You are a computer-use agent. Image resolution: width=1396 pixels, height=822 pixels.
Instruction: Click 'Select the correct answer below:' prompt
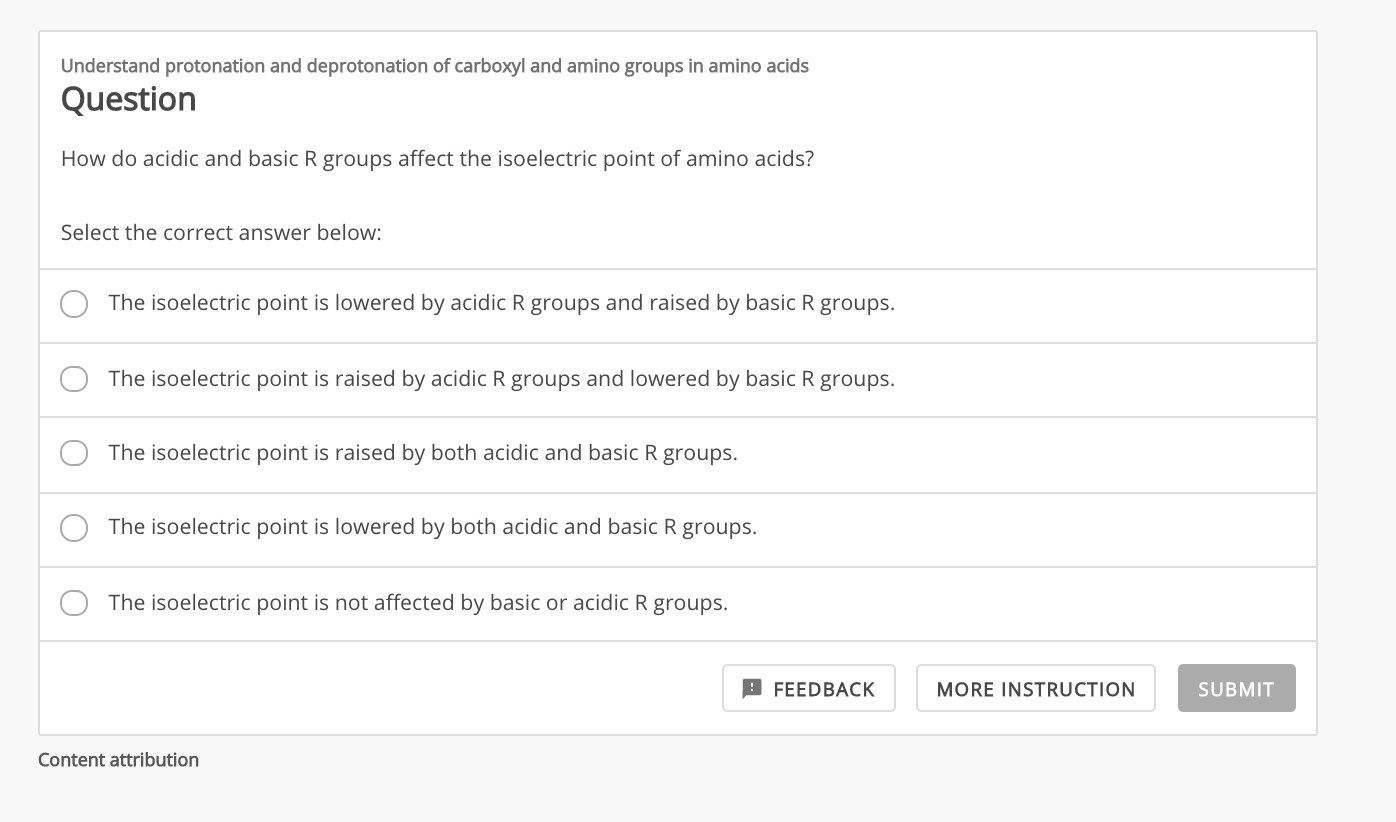(x=221, y=233)
